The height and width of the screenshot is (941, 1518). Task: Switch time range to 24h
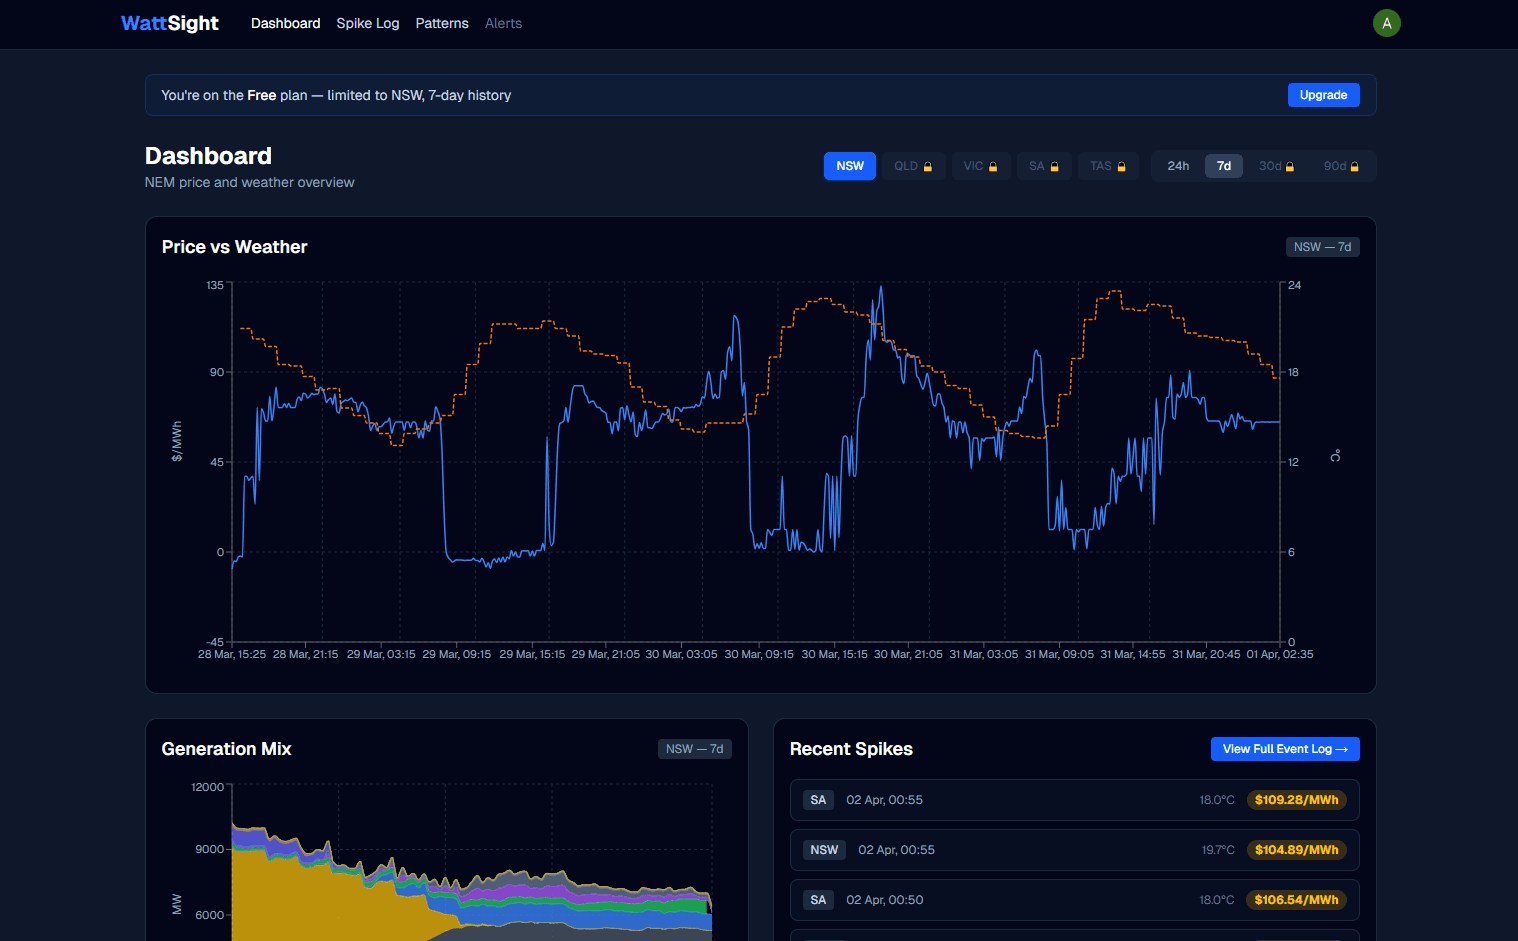[x=1178, y=166]
